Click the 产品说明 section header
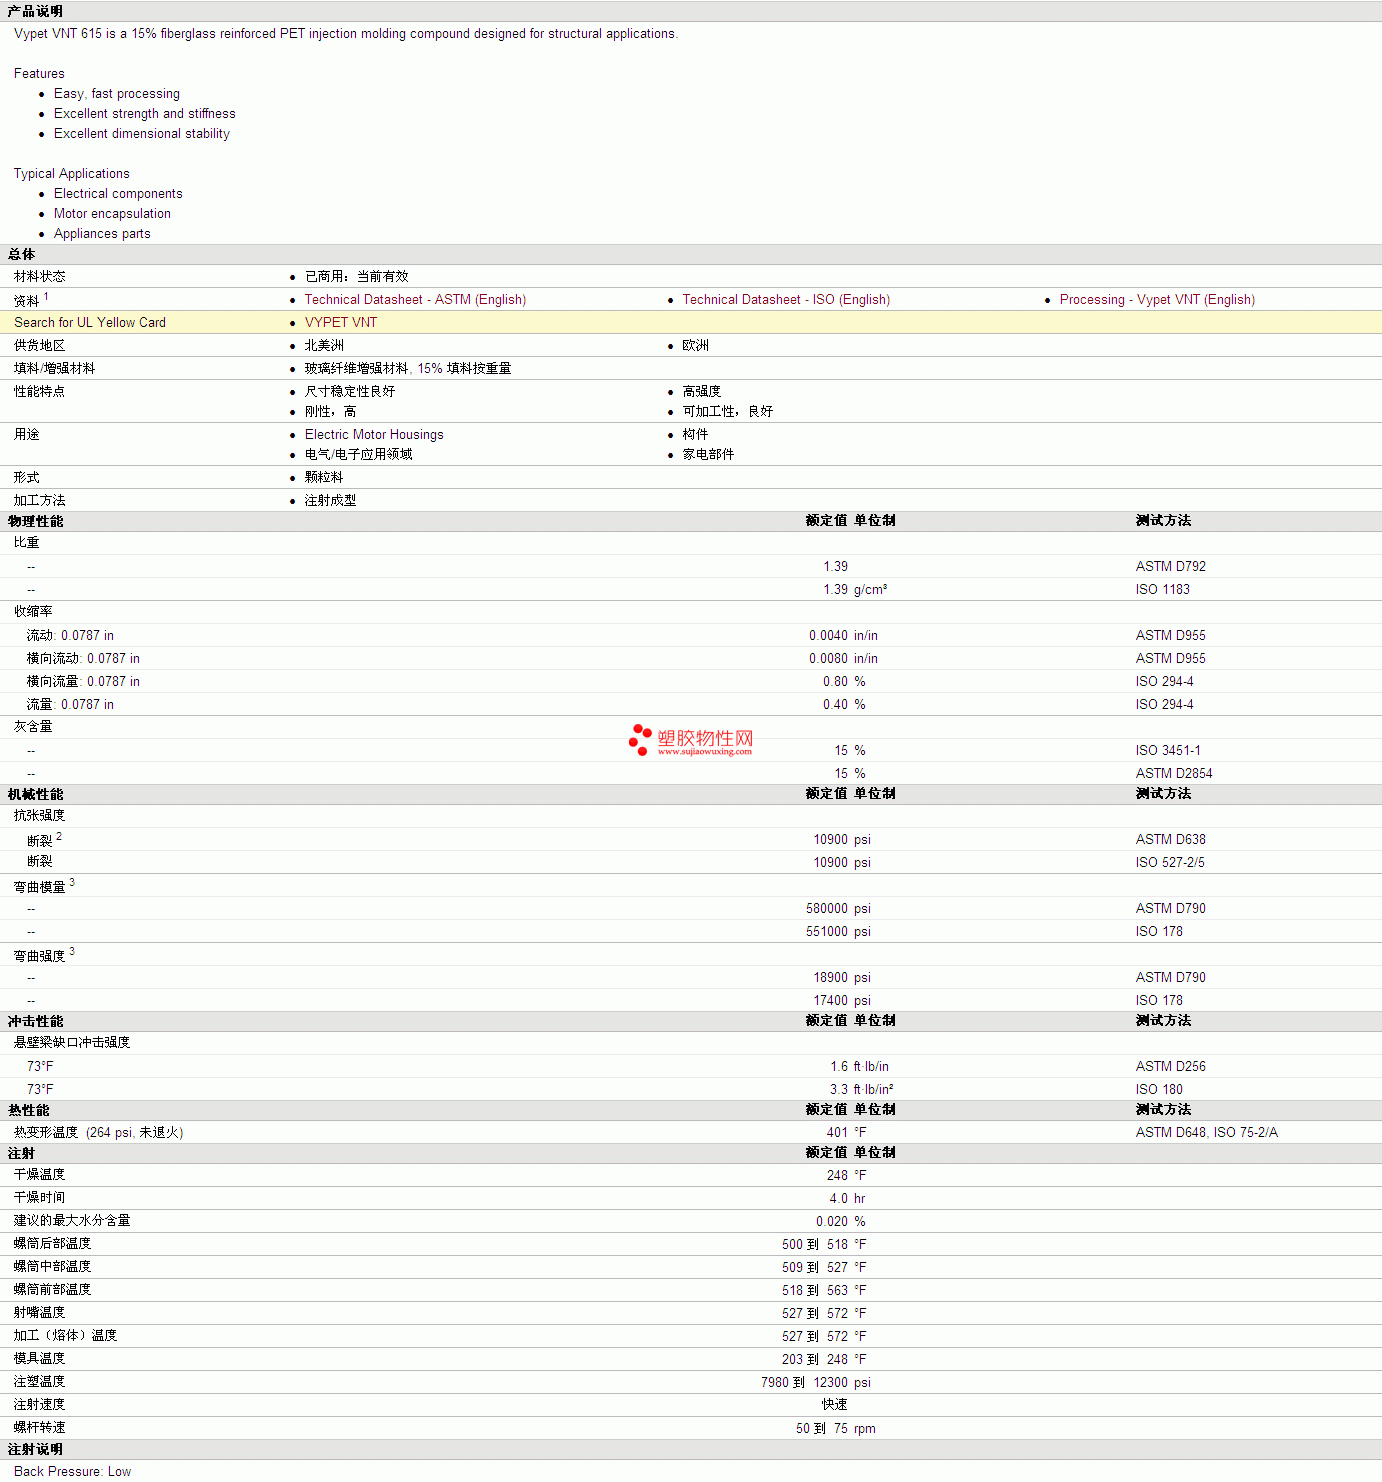 tap(35, 11)
